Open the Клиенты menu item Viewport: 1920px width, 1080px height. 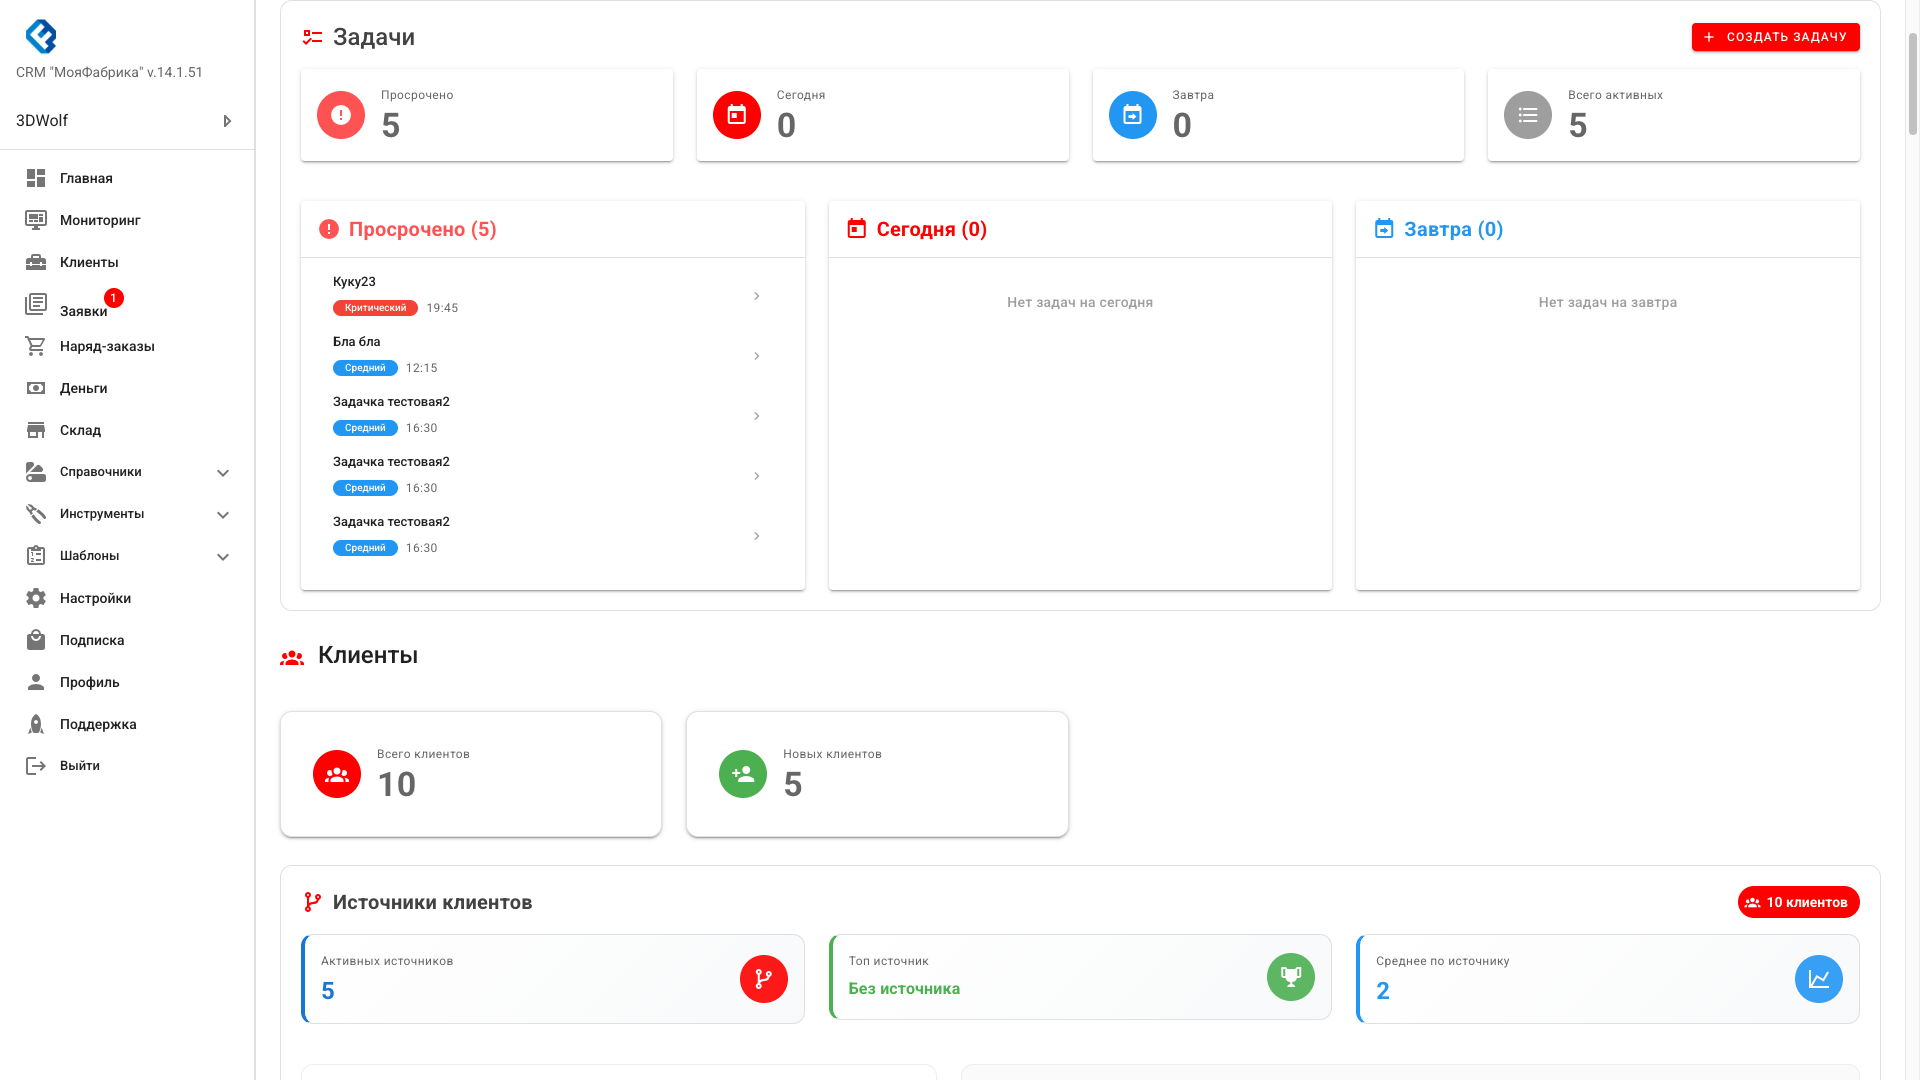point(89,262)
